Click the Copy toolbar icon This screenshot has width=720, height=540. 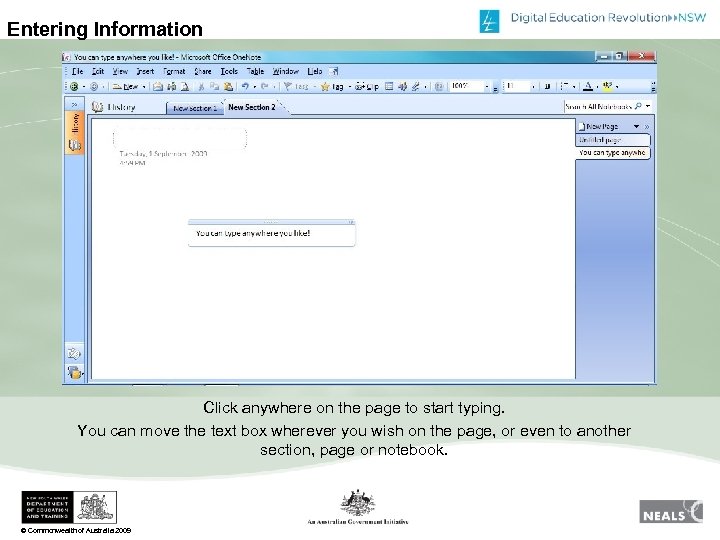(x=214, y=86)
